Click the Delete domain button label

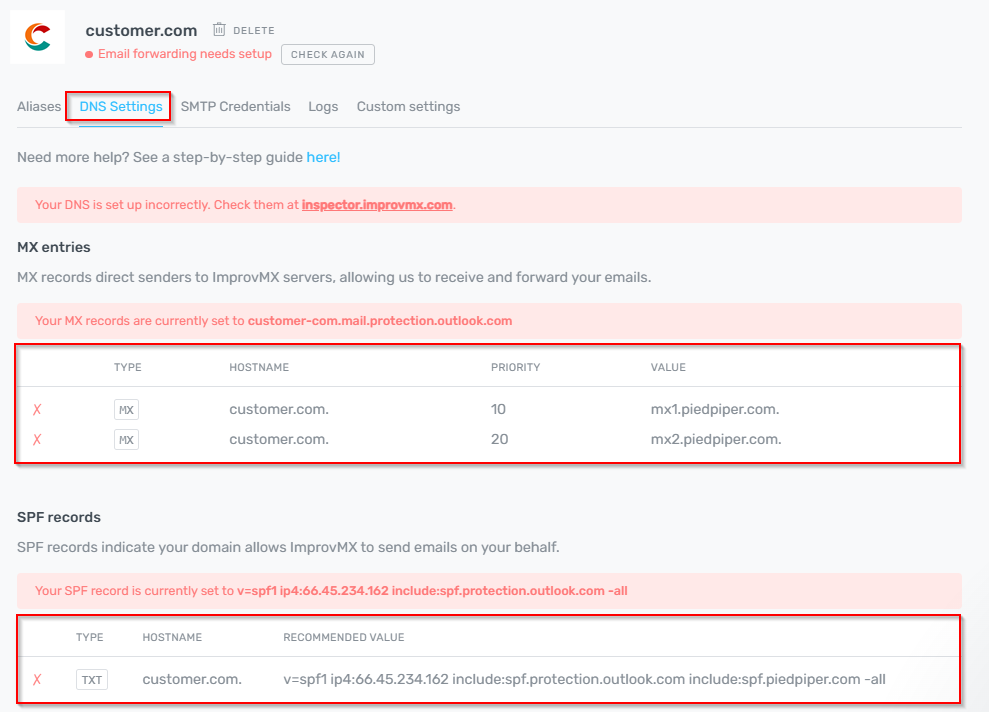pyautogui.click(x=254, y=31)
